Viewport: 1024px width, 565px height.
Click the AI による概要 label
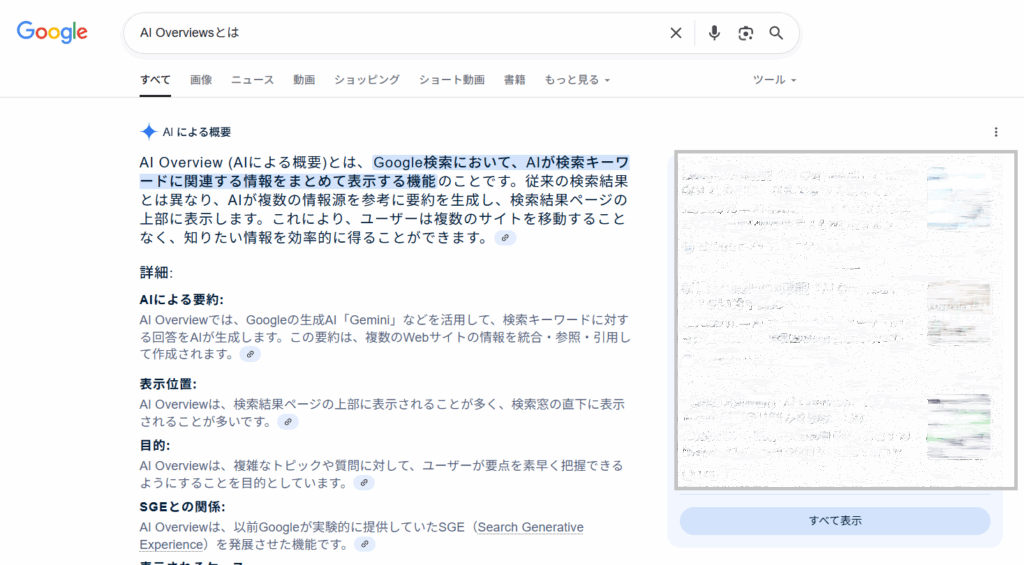pos(197,132)
